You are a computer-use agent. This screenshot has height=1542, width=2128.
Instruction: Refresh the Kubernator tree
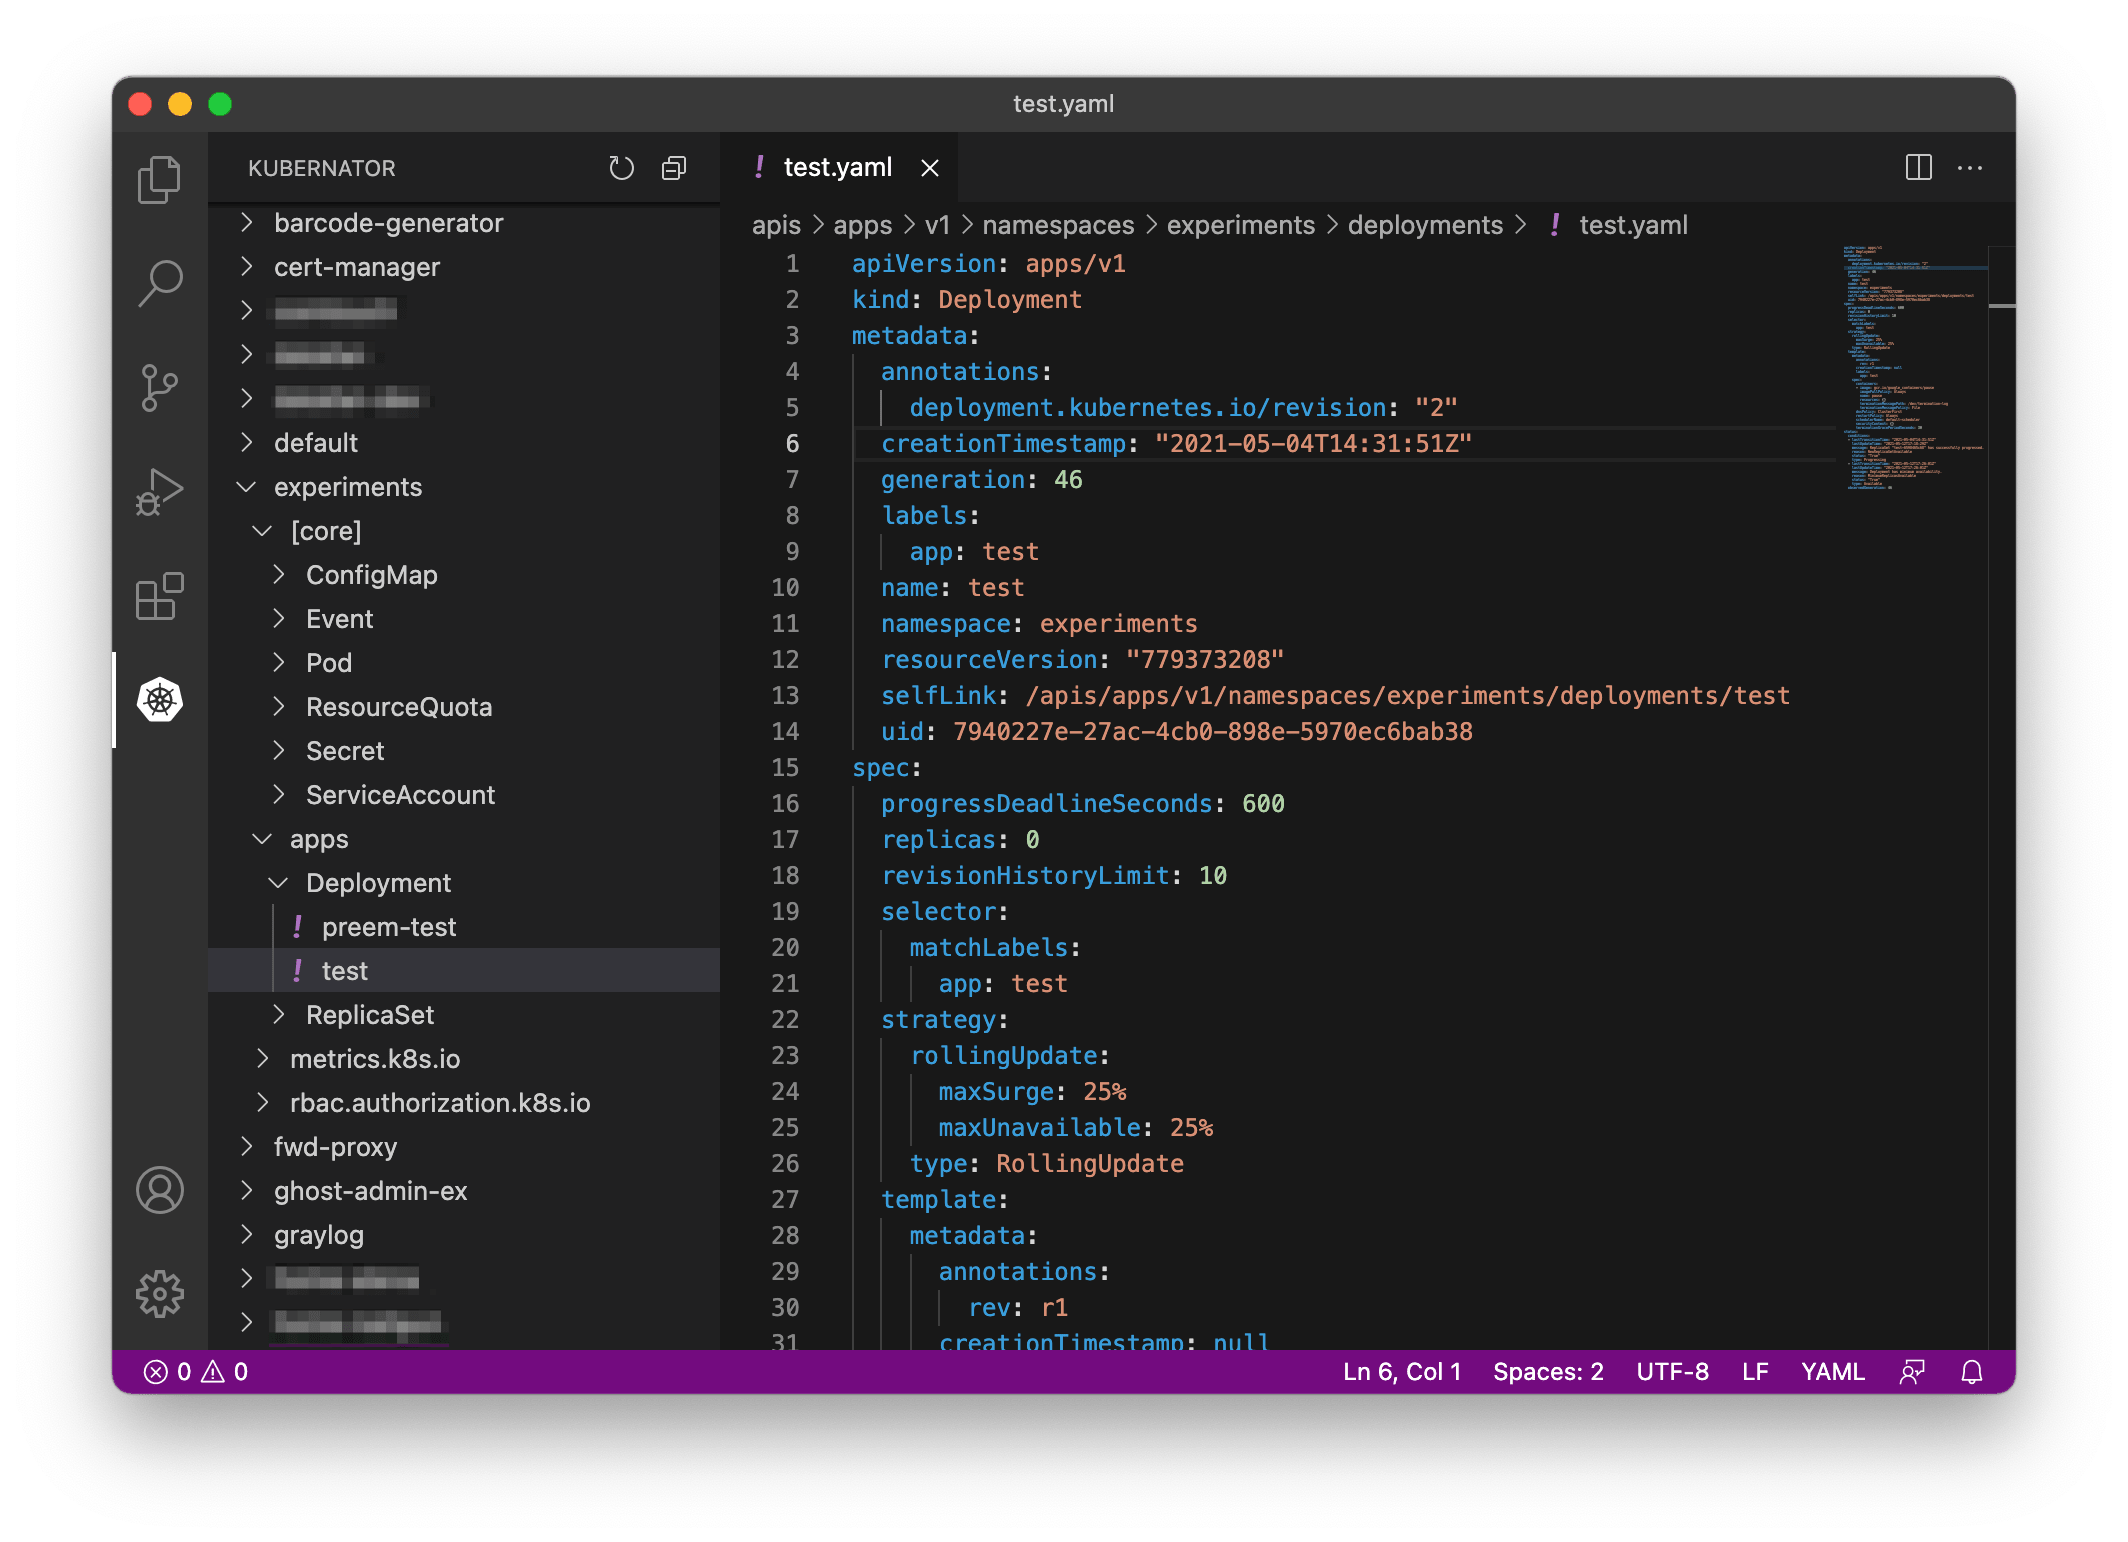tap(621, 168)
